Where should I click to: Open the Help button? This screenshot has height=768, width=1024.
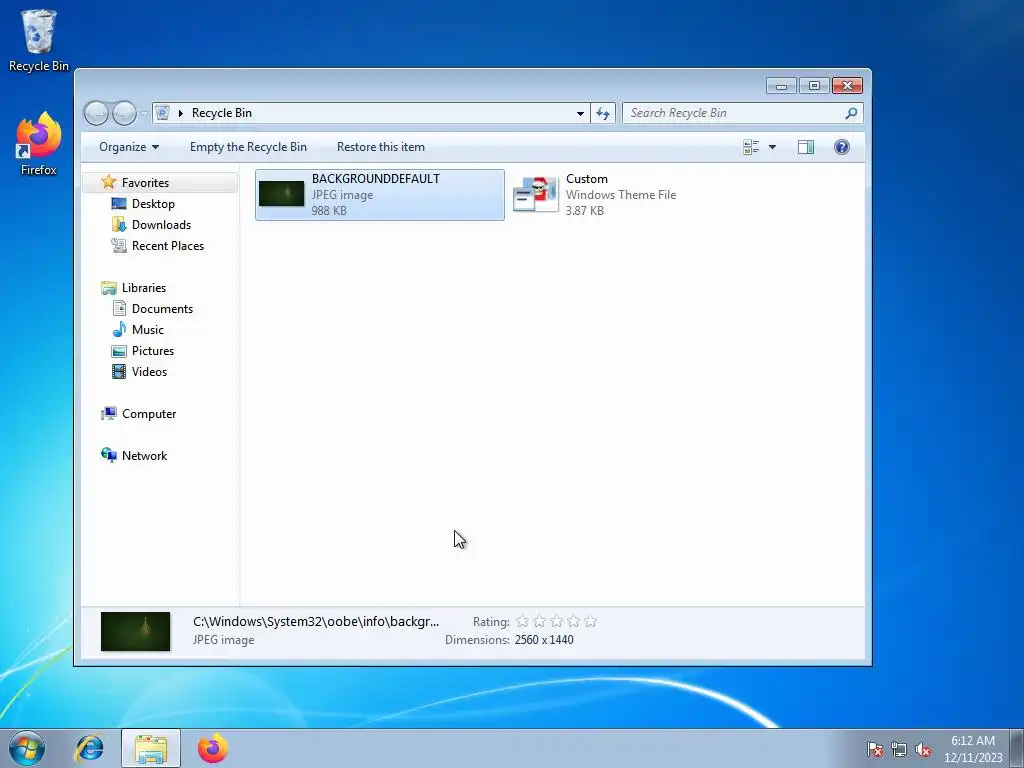842,147
